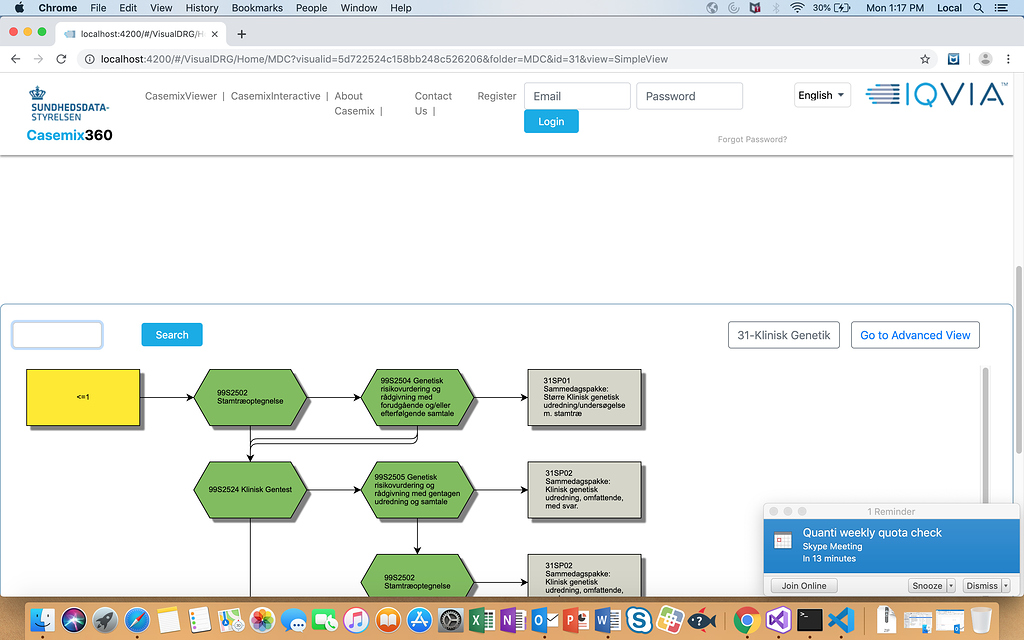Open Chrome's three-dot menu
The width and height of the screenshot is (1024, 640).
pos(1009,59)
